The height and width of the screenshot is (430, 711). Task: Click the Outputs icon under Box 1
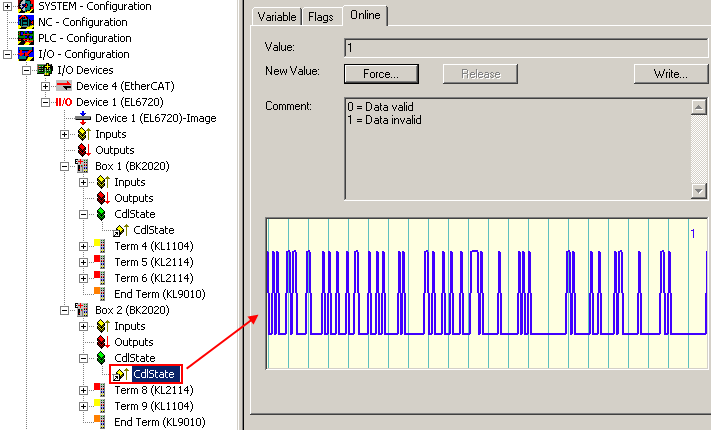[103, 198]
